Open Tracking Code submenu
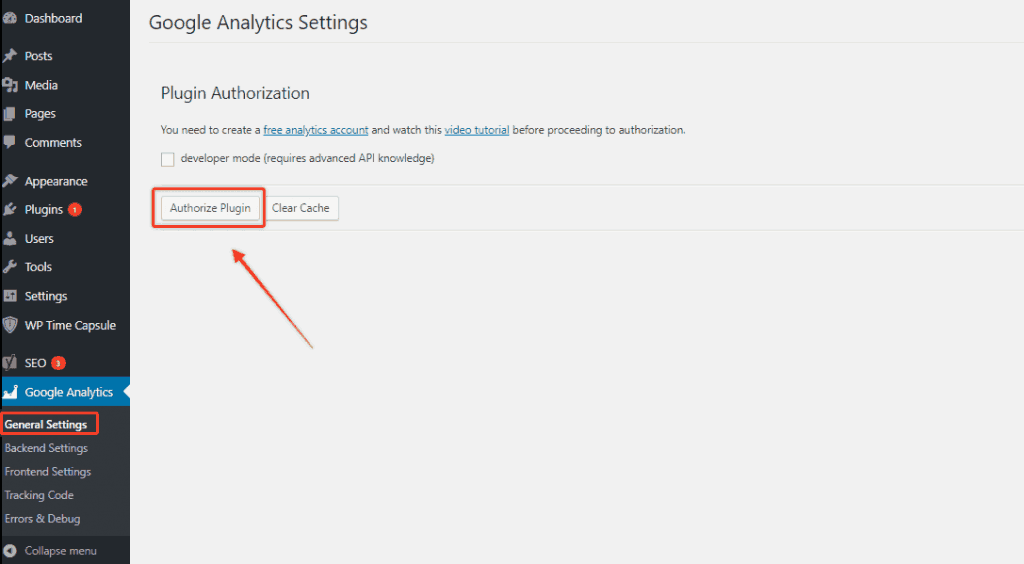Screen dimensions: 1024x564 [x=39, y=495]
